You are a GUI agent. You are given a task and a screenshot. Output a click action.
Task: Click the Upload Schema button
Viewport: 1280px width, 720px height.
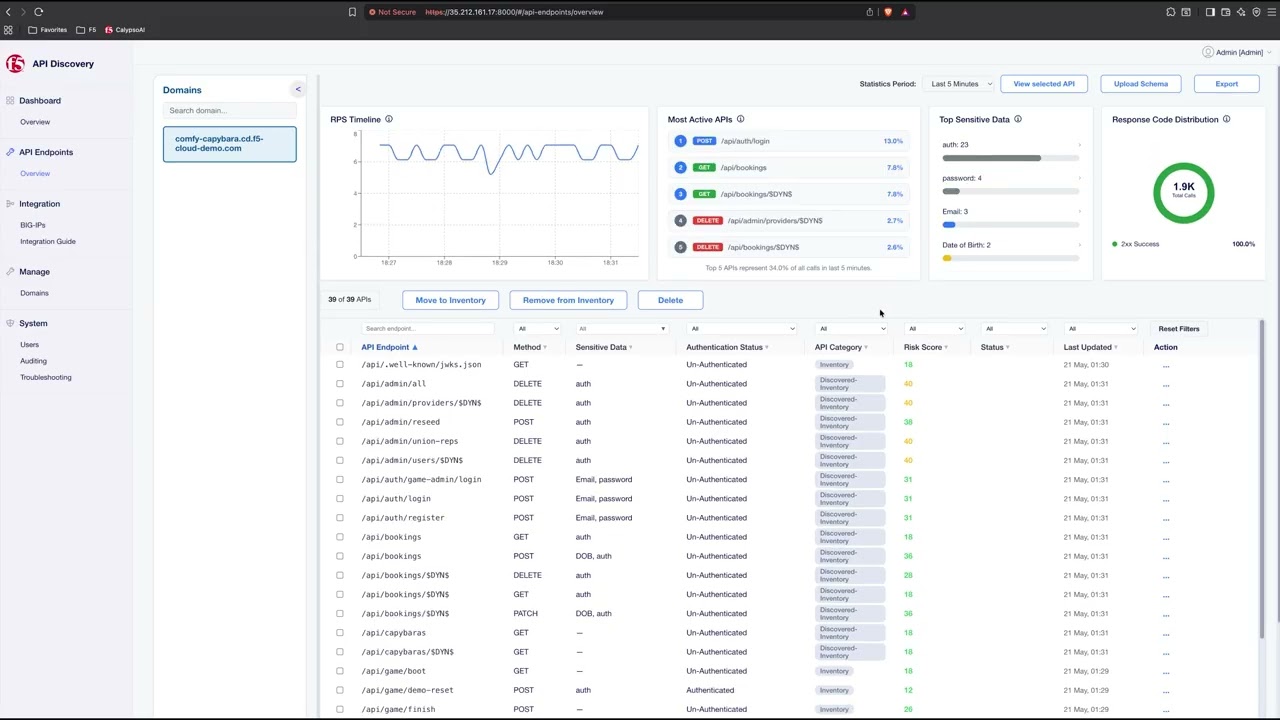point(1141,84)
